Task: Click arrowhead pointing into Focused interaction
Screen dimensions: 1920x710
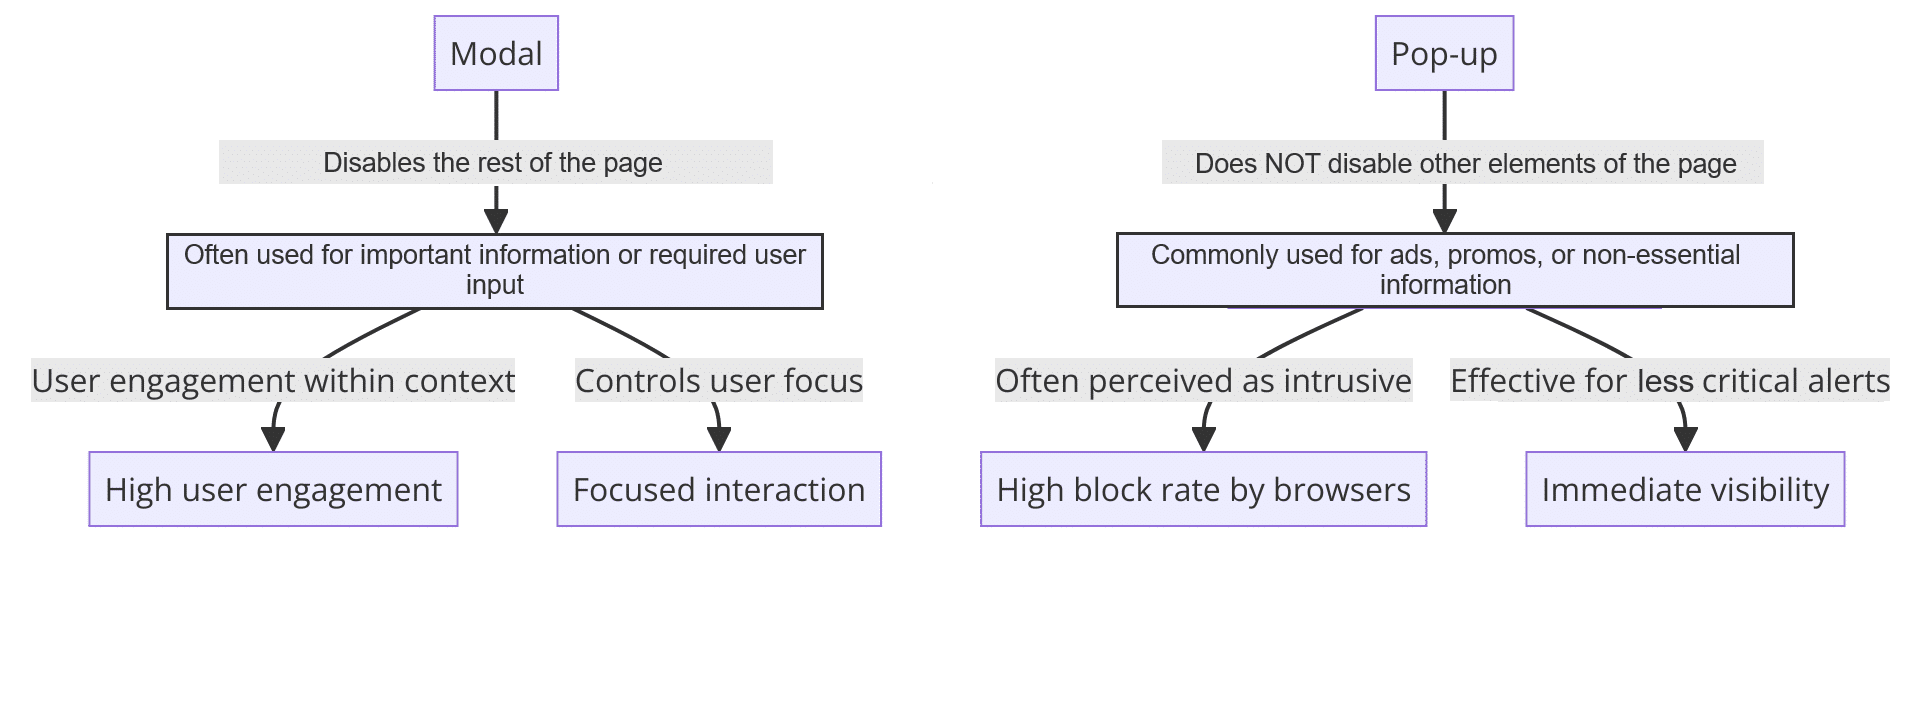Action: click(719, 439)
